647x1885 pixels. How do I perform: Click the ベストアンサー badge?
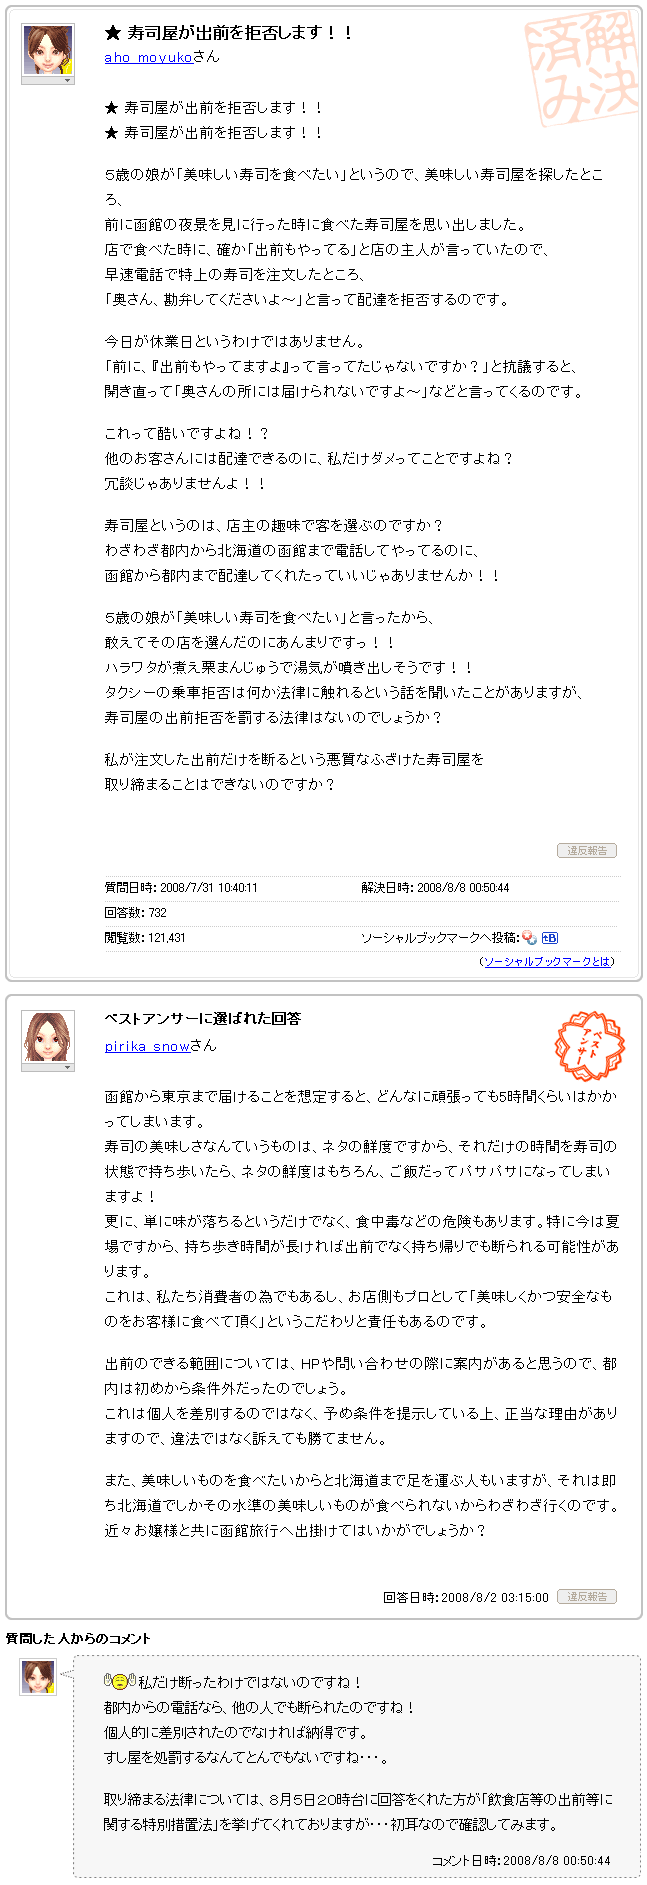click(591, 1045)
